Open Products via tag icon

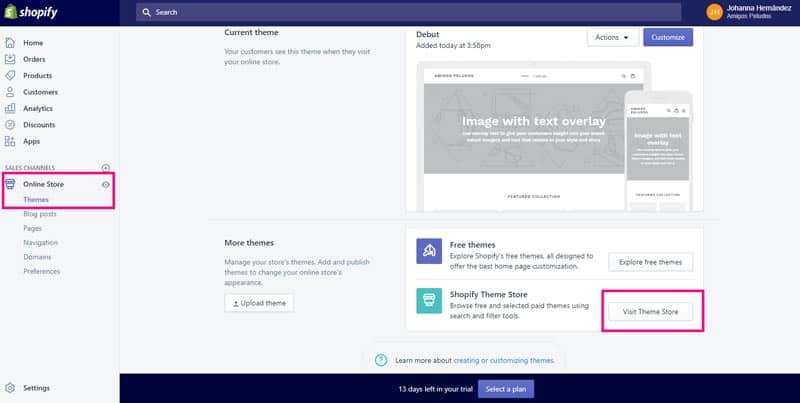coord(10,75)
